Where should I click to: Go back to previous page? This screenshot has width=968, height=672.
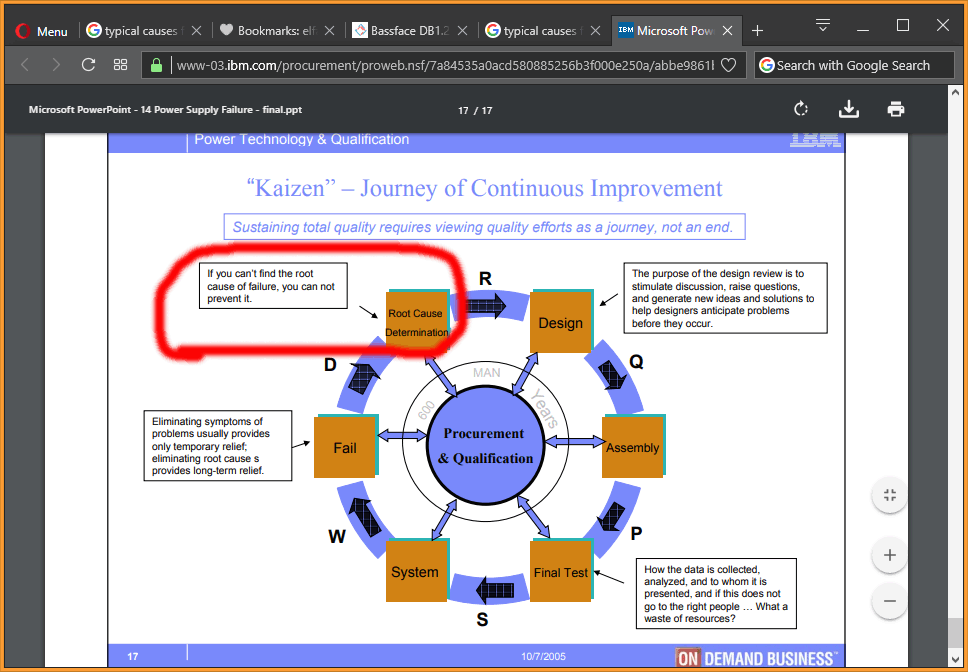tap(26, 65)
